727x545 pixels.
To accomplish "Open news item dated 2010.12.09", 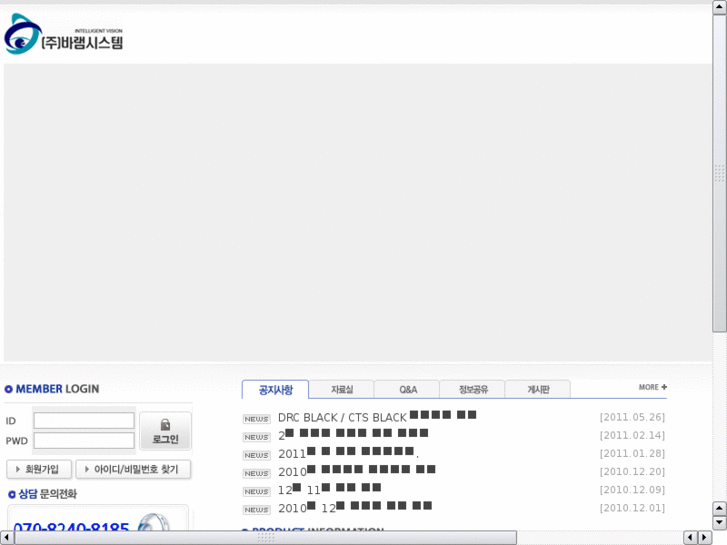I will [x=329, y=489].
